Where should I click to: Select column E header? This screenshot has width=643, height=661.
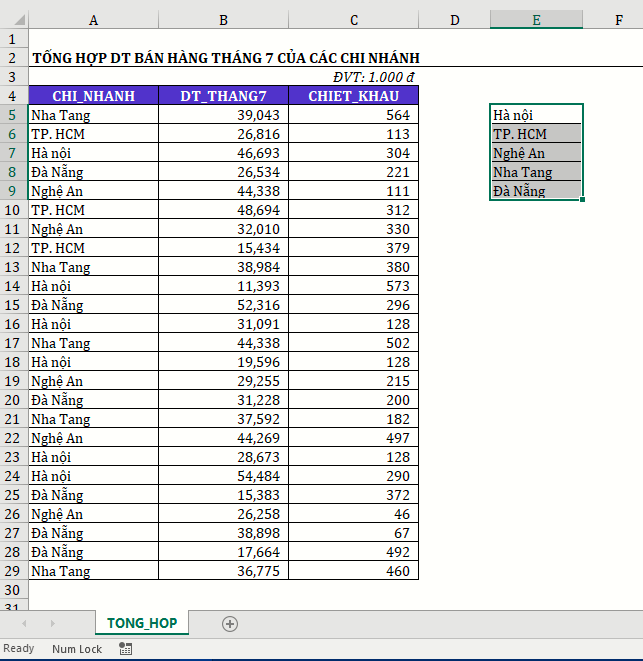pos(536,20)
